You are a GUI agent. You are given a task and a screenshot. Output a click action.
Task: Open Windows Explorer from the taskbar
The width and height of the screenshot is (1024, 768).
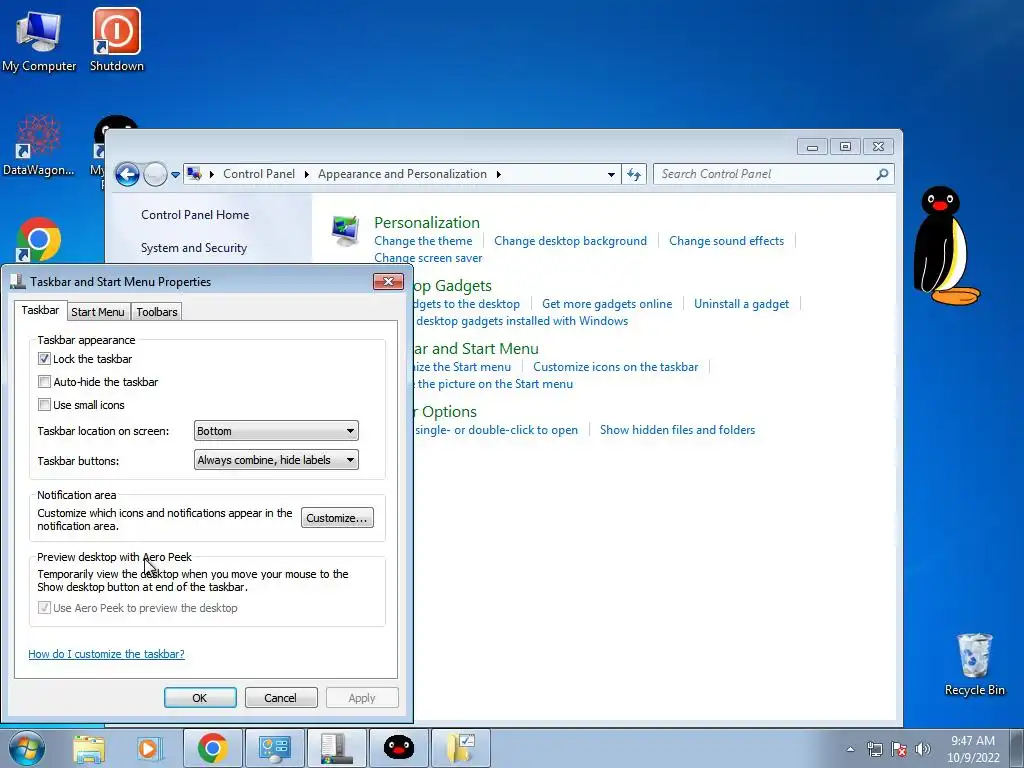tap(89, 748)
